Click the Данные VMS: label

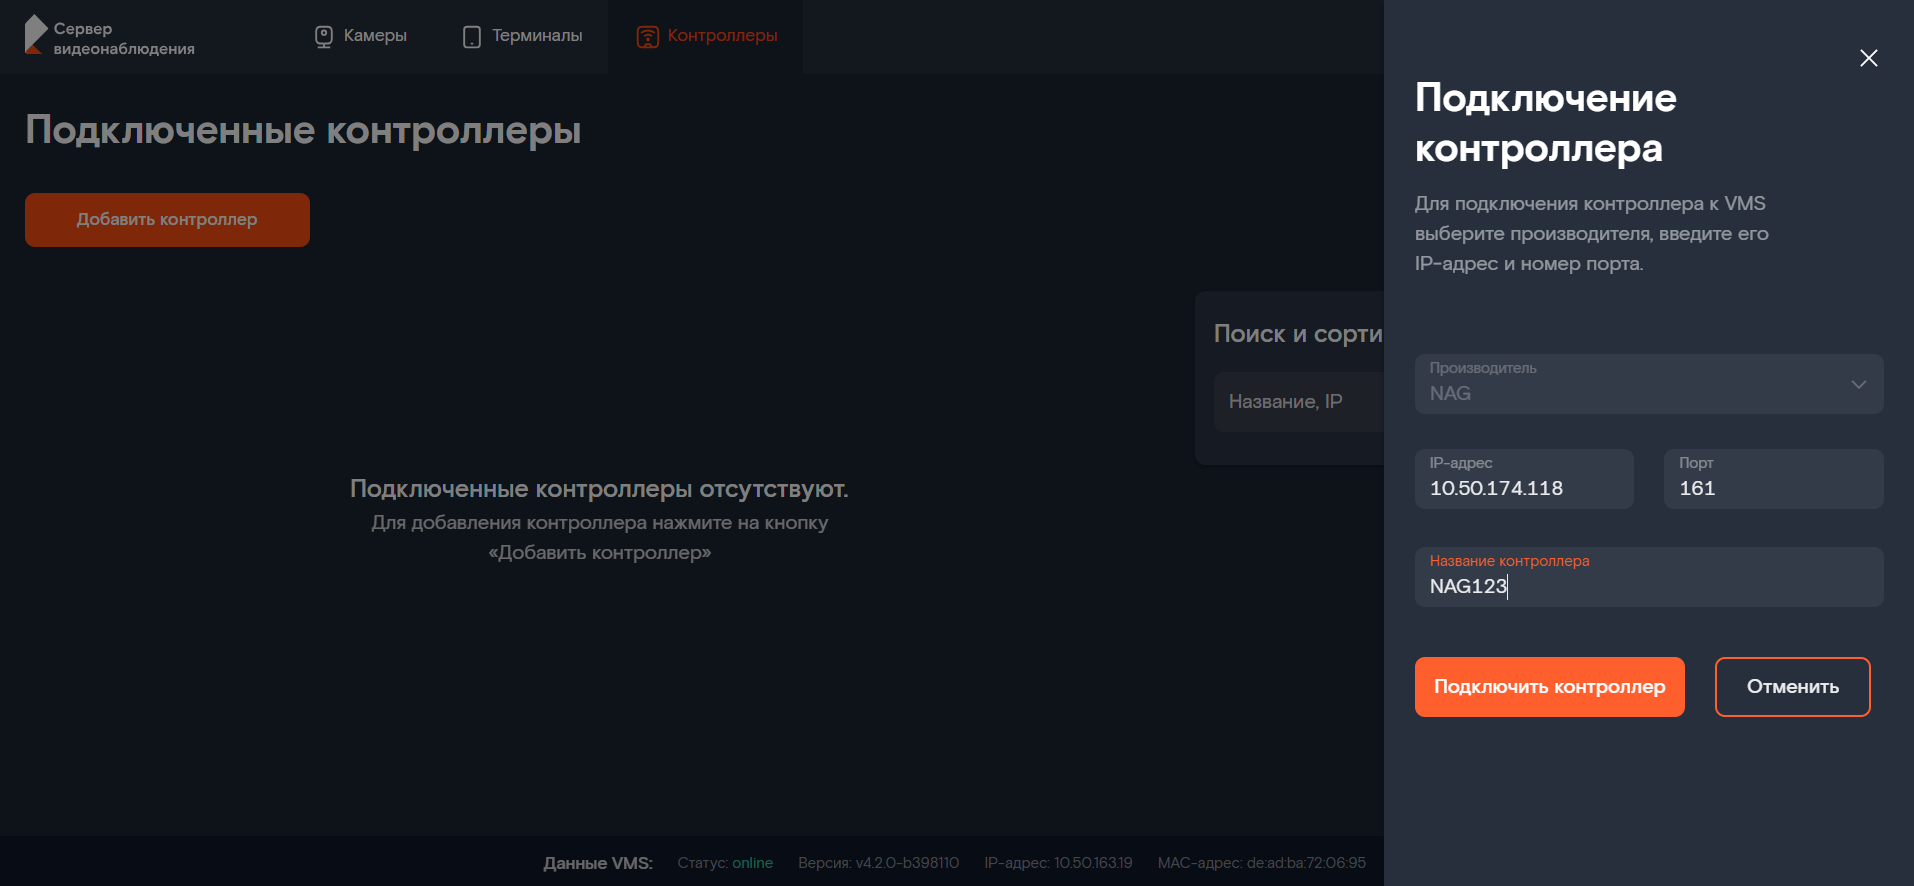point(598,863)
